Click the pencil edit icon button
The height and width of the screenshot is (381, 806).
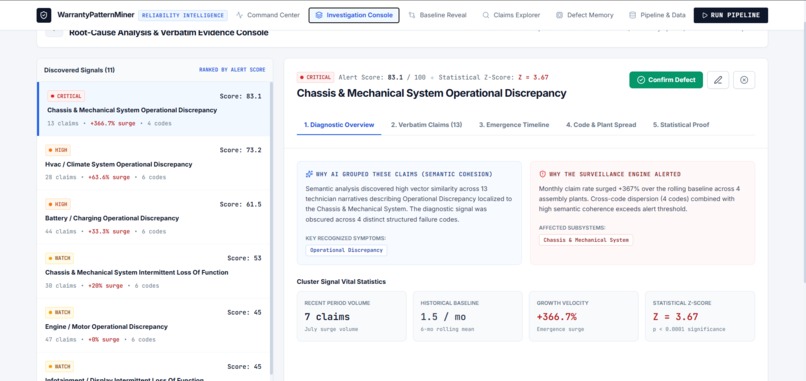point(718,80)
